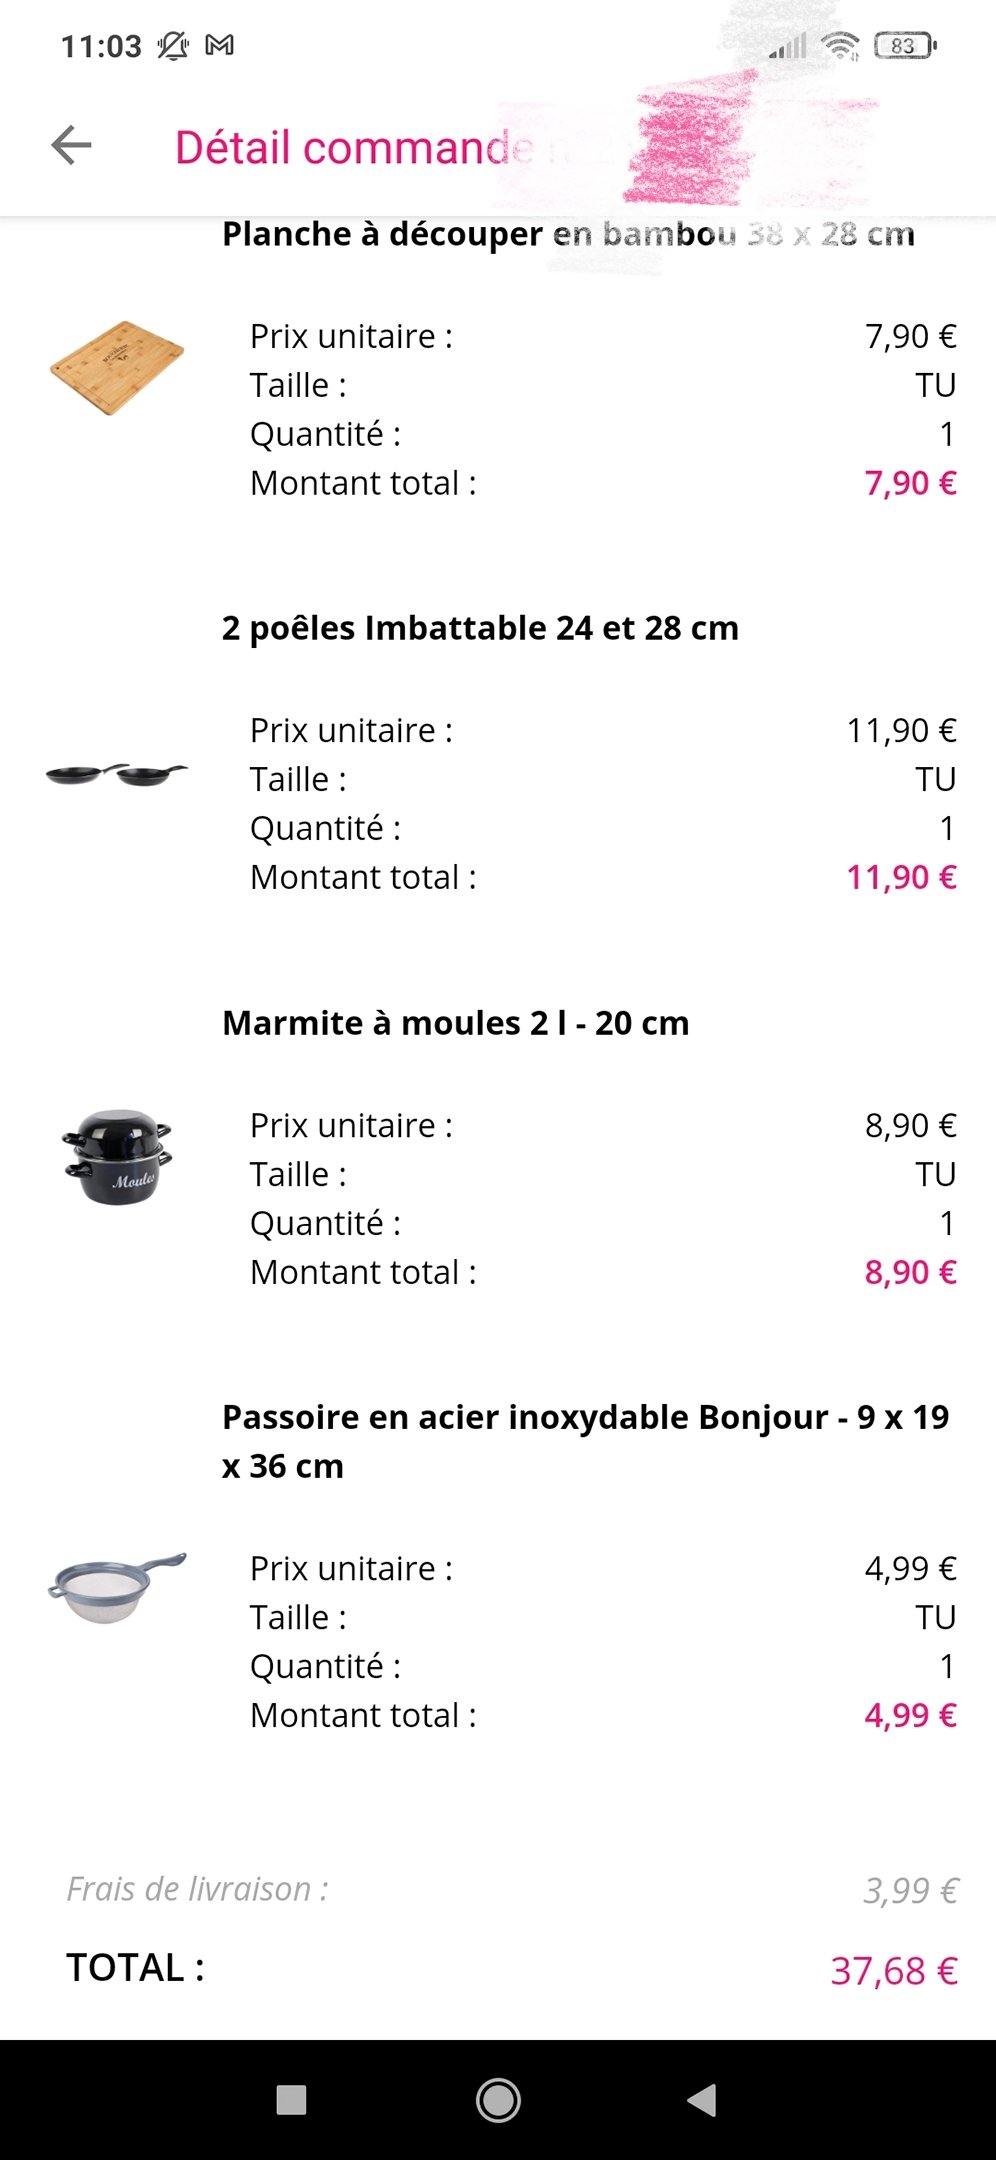Tap the 11,90 € pink montant total

click(901, 877)
